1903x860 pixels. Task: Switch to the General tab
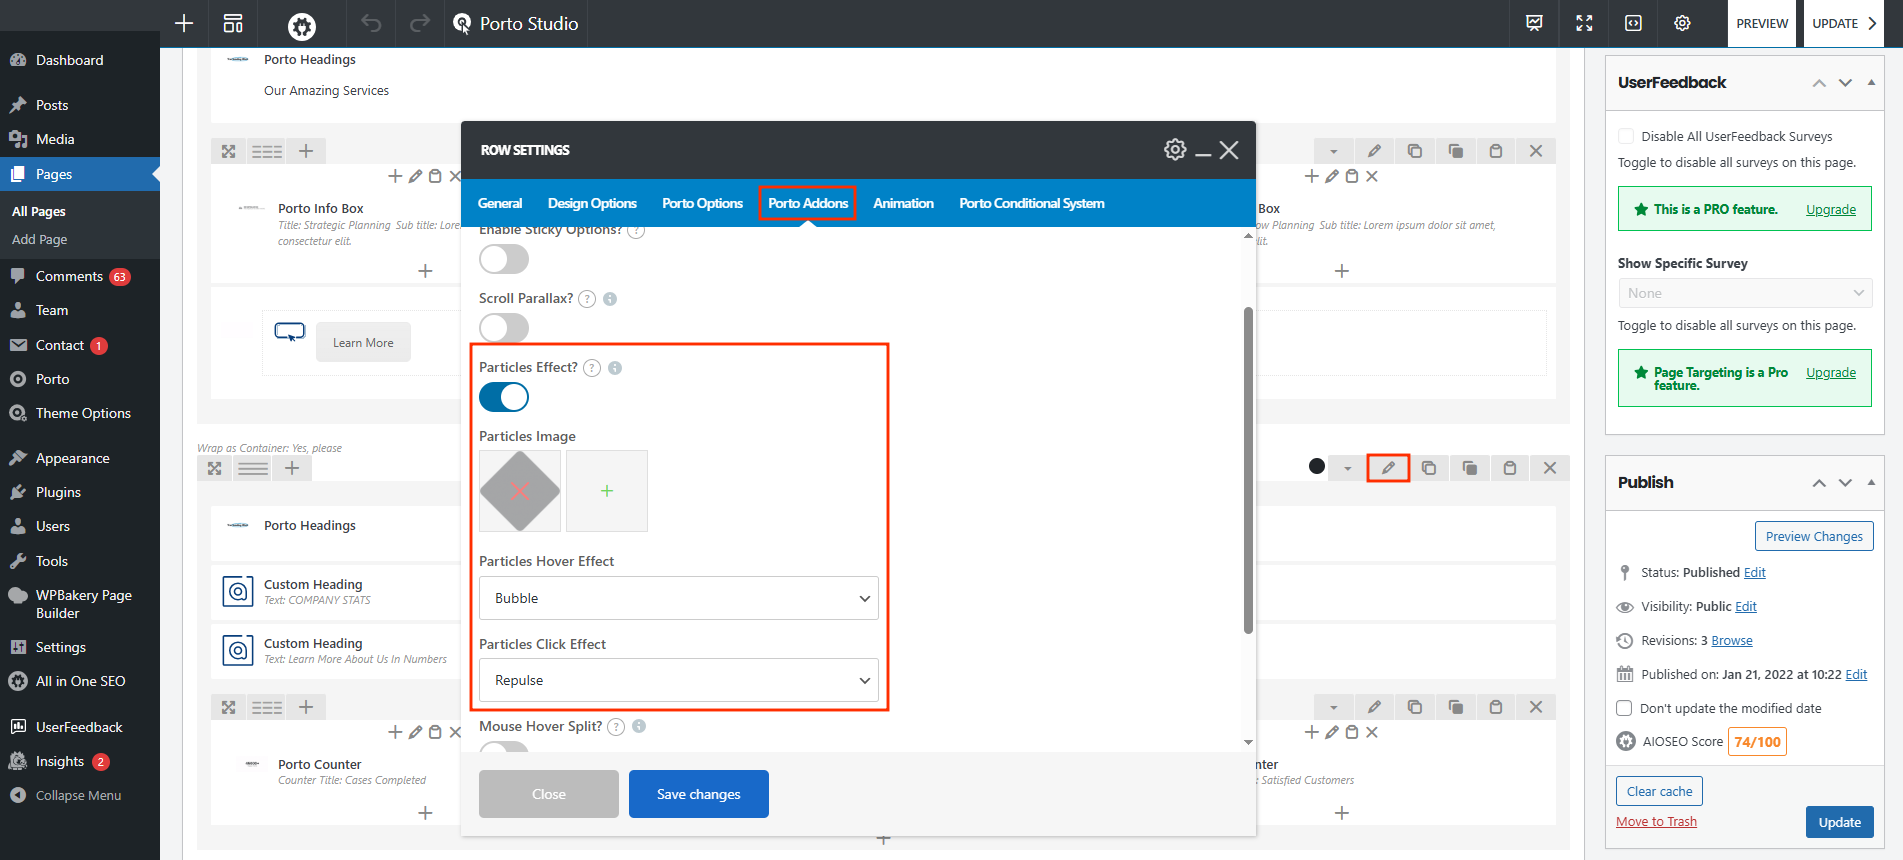click(x=500, y=203)
